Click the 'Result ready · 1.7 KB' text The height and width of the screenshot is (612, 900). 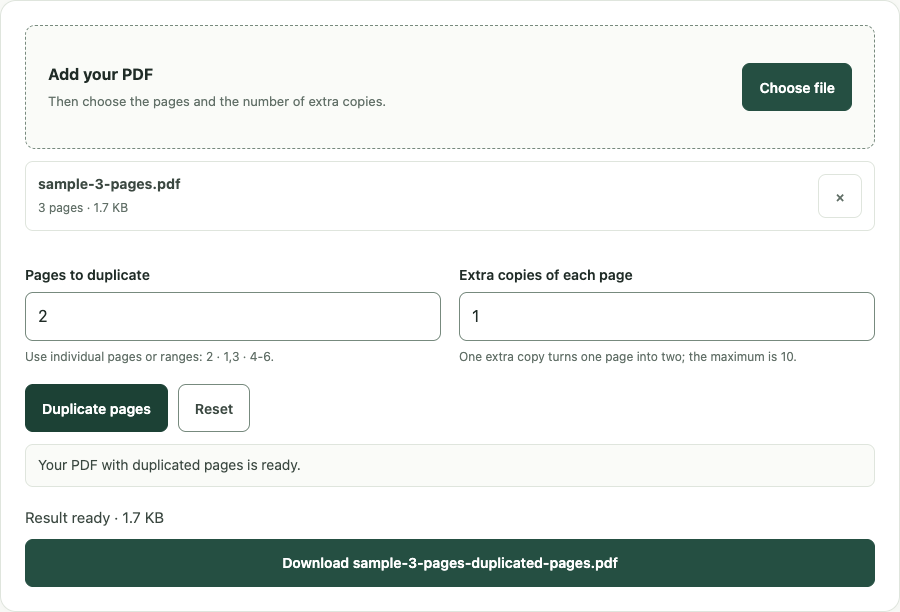[95, 518]
